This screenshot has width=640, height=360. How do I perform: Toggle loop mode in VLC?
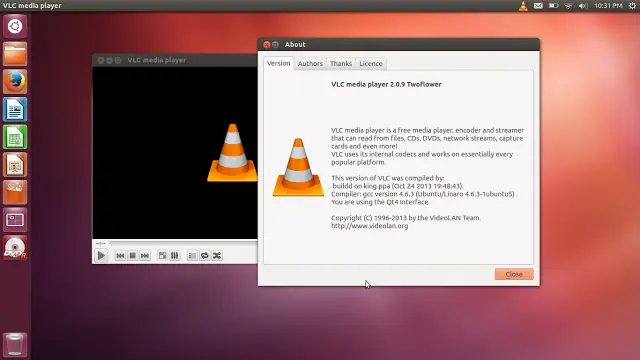coord(204,256)
